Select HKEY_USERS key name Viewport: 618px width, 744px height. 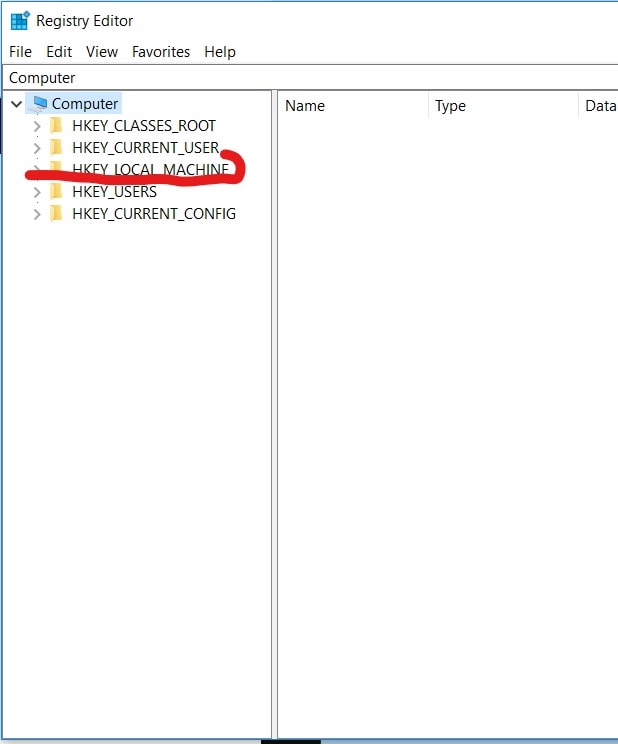coord(114,192)
